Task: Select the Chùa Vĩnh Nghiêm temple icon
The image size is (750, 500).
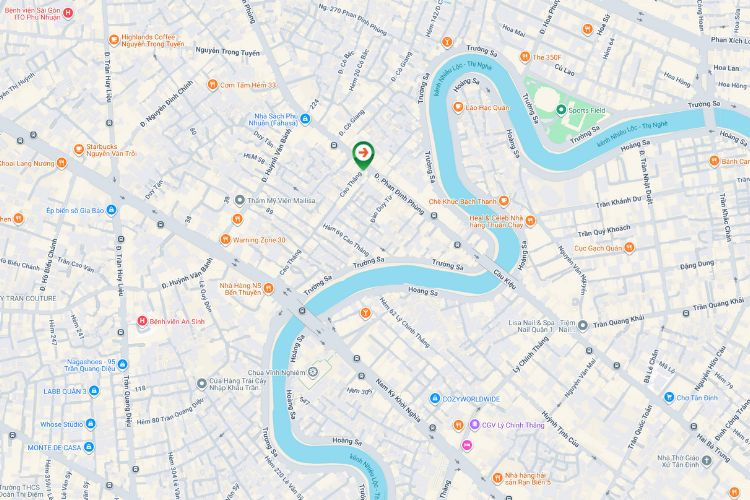Action: (313, 372)
